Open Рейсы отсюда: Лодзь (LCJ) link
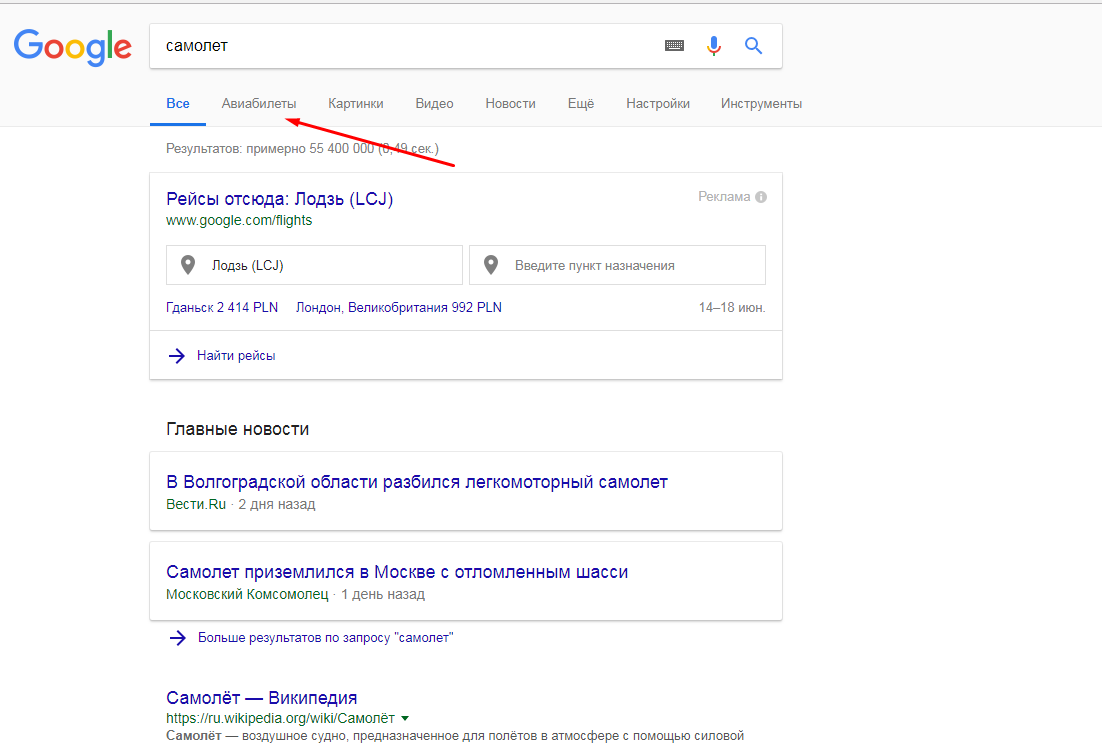 pos(279,199)
